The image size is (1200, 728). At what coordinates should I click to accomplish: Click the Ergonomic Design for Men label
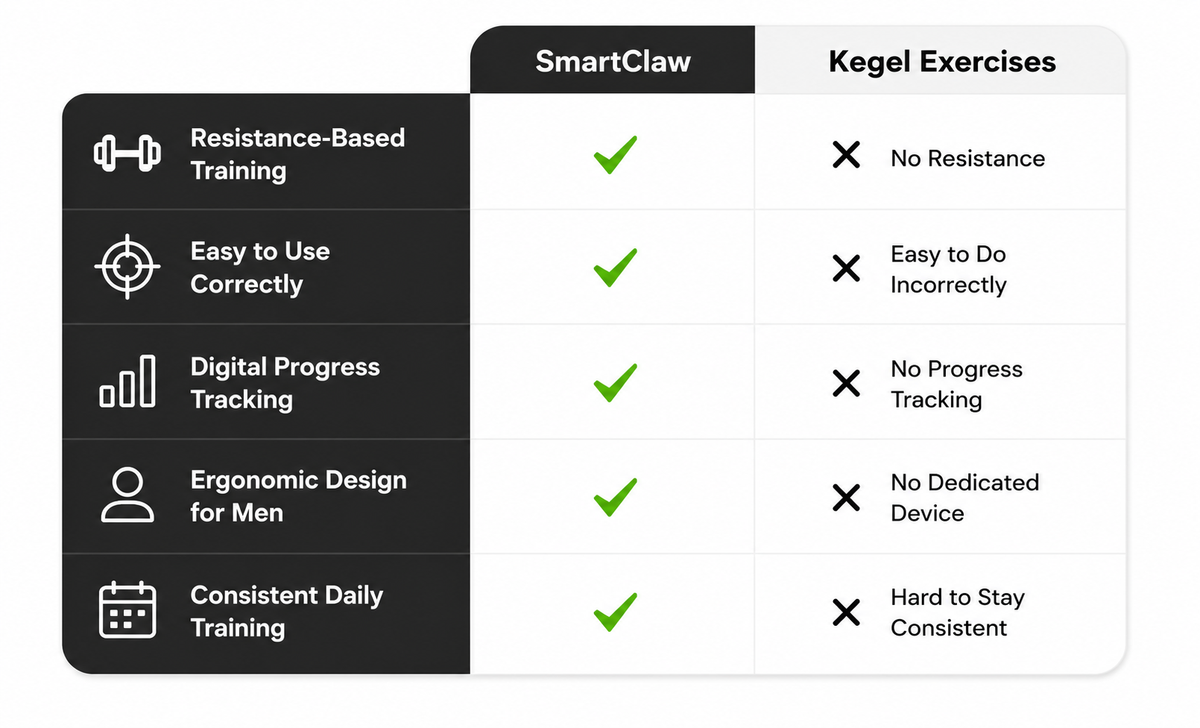(x=298, y=496)
